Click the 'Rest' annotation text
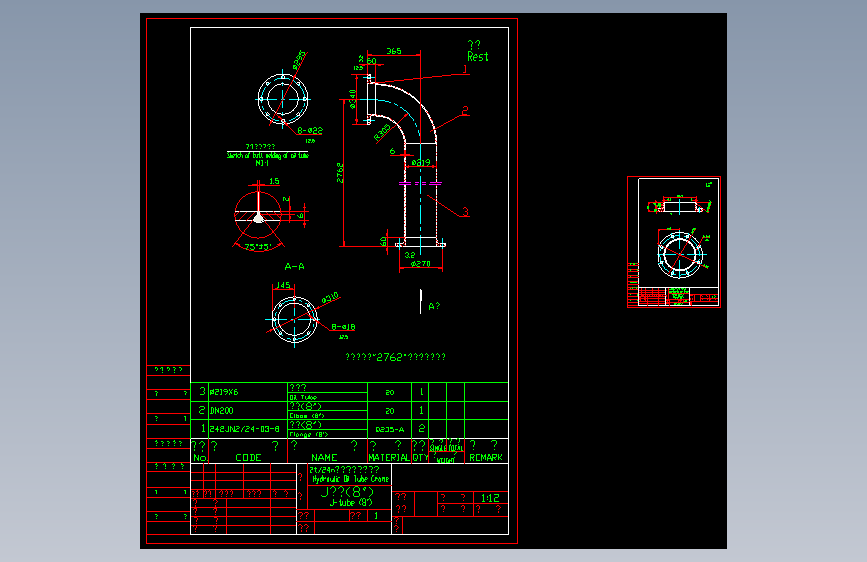Image resolution: width=867 pixels, height=562 pixels. (x=478, y=56)
